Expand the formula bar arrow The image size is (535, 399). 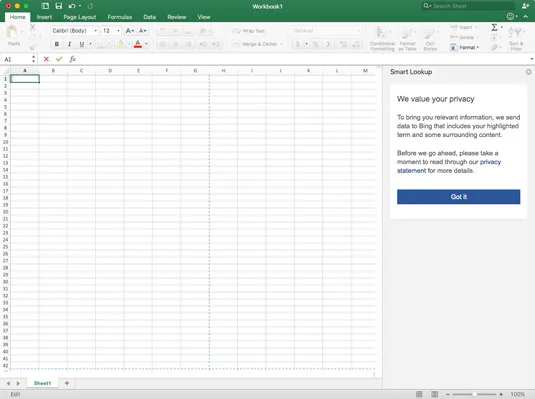tap(531, 59)
